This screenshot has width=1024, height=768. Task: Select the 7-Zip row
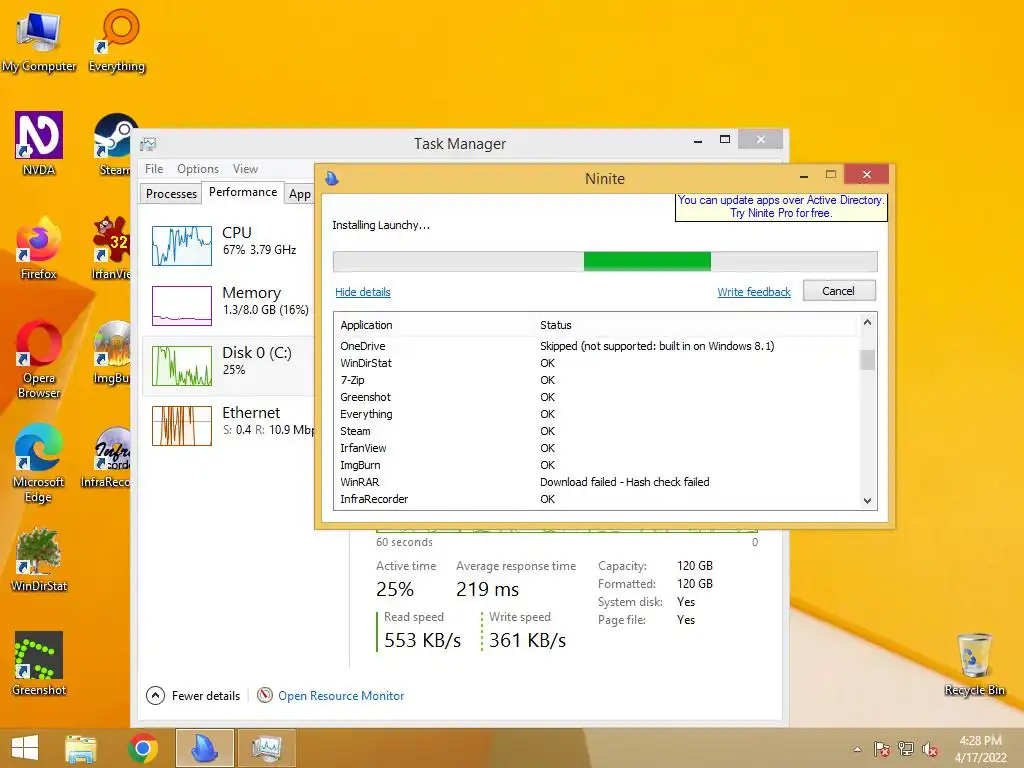pyautogui.click(x=597, y=380)
